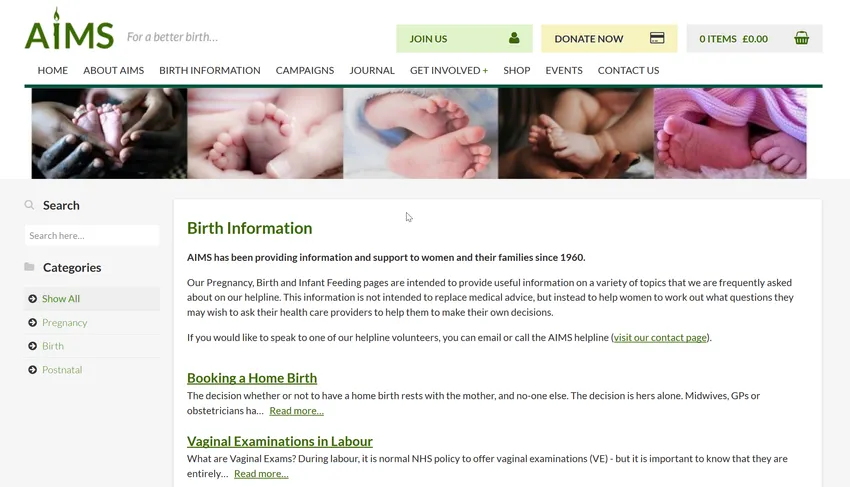850x487 pixels.
Task: Click the Join Us button
Action: pyautogui.click(x=464, y=39)
